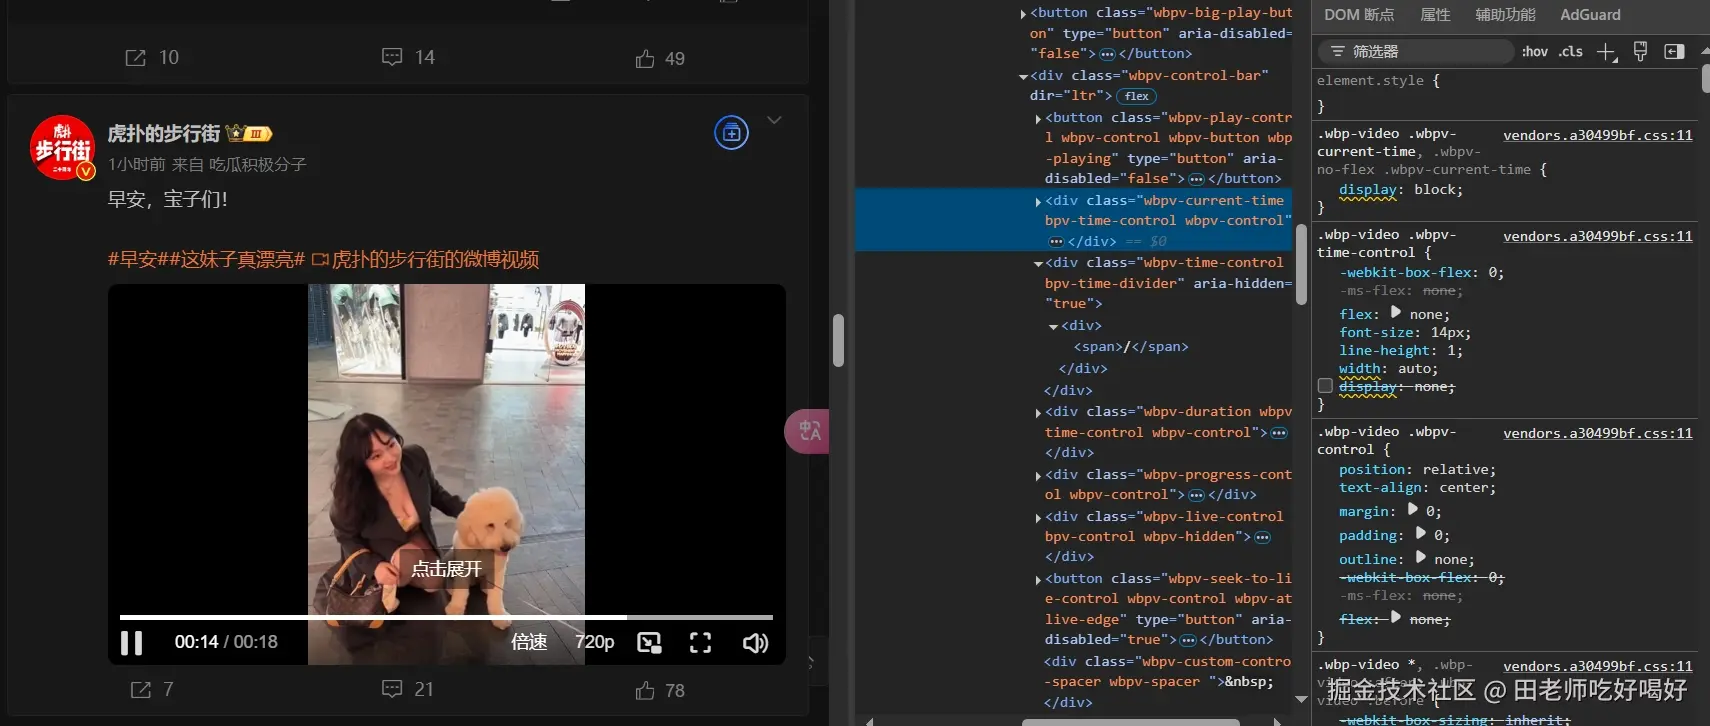Viewport: 1710px width, 726px height.
Task: Seek using the video progress bar
Action: [446, 617]
